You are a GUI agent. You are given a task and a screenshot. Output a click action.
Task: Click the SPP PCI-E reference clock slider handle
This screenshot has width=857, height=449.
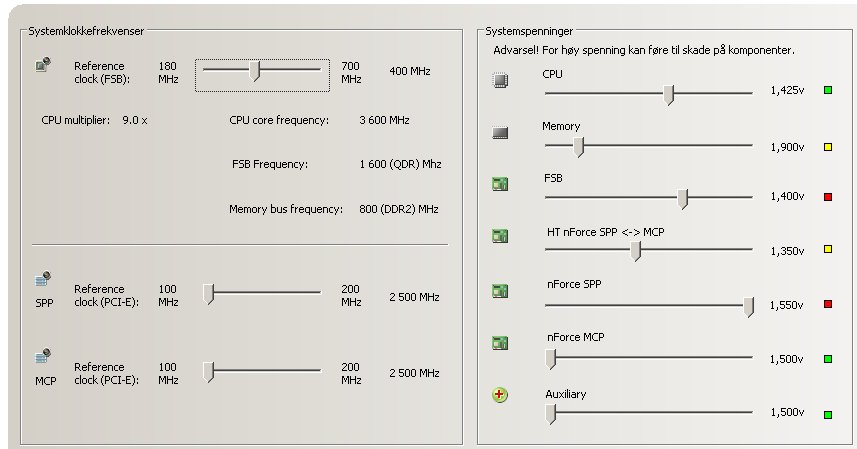[x=208, y=294]
